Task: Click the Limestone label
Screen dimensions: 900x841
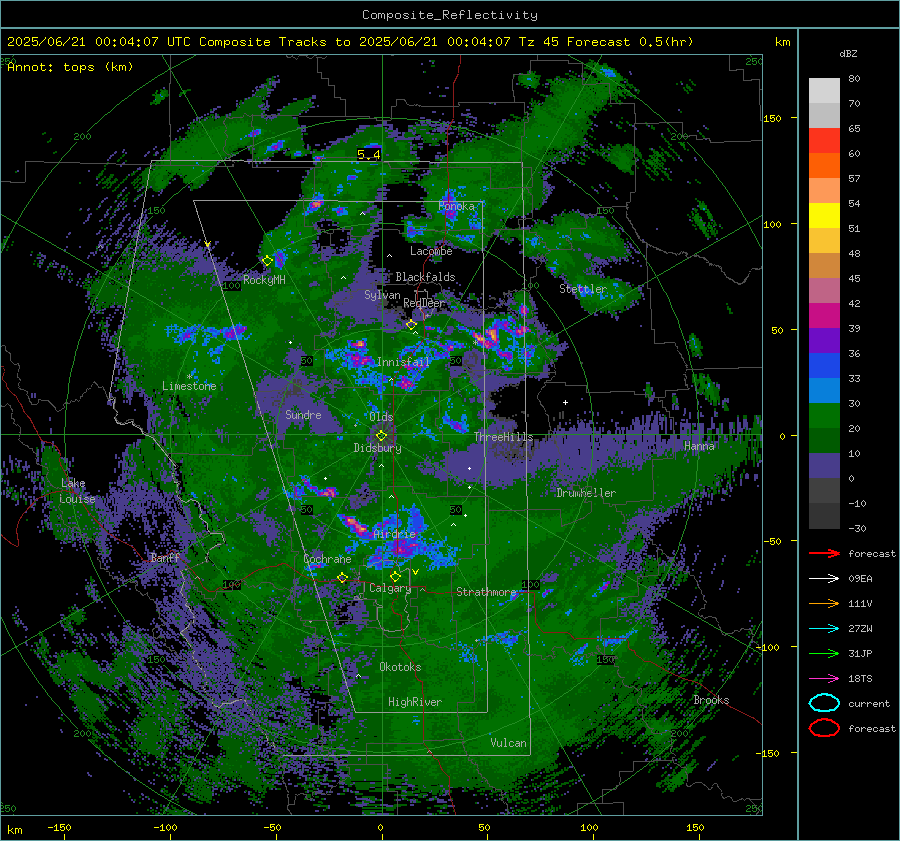Action: coord(189,386)
